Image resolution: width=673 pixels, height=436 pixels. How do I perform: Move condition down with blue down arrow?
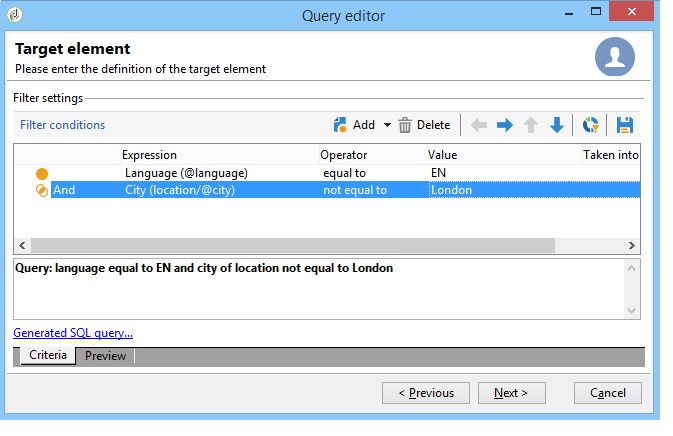coord(557,125)
